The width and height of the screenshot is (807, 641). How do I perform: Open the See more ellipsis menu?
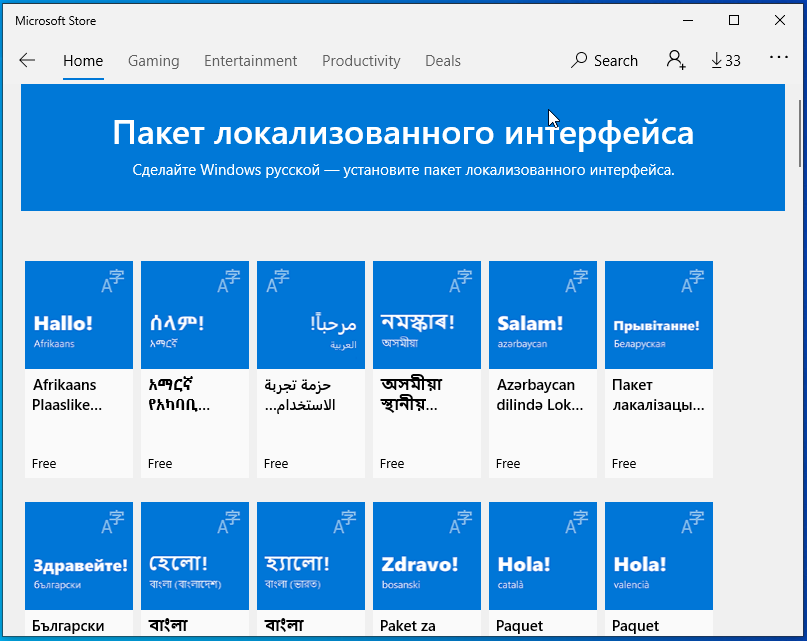coord(779,58)
